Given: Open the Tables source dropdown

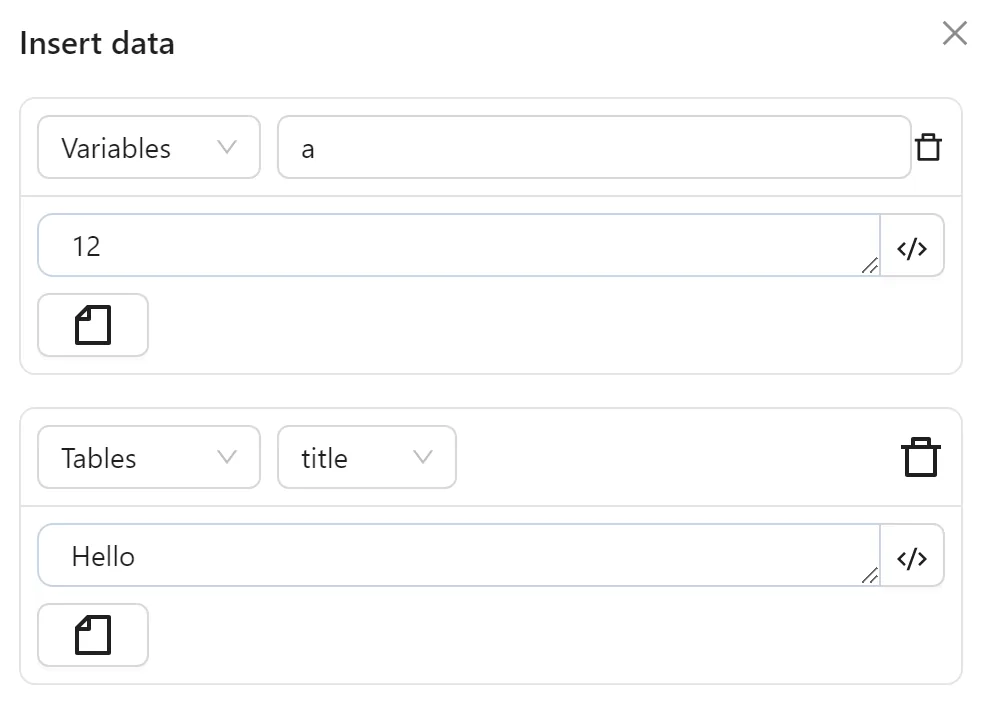Looking at the screenshot, I should [x=148, y=457].
